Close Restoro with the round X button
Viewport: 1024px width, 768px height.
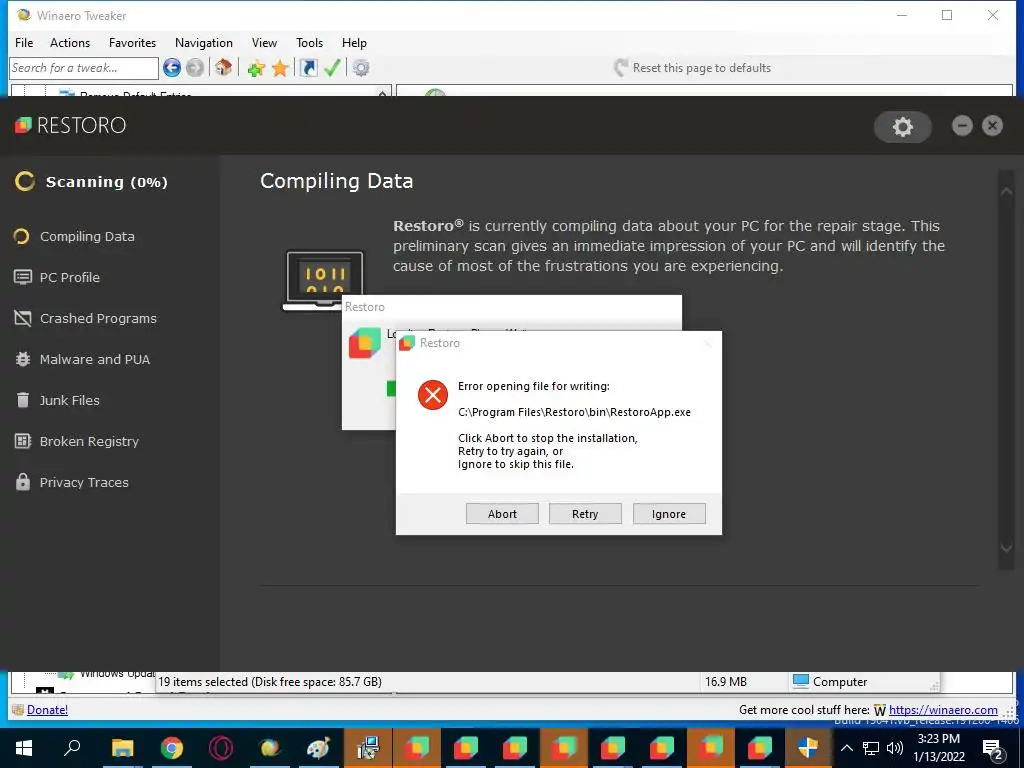pos(992,125)
